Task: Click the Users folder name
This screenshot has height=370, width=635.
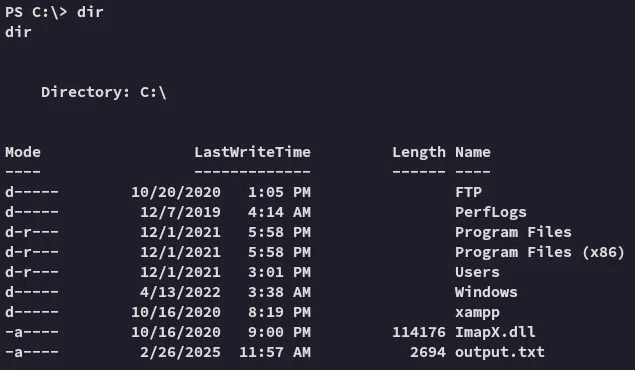Action: pos(477,272)
